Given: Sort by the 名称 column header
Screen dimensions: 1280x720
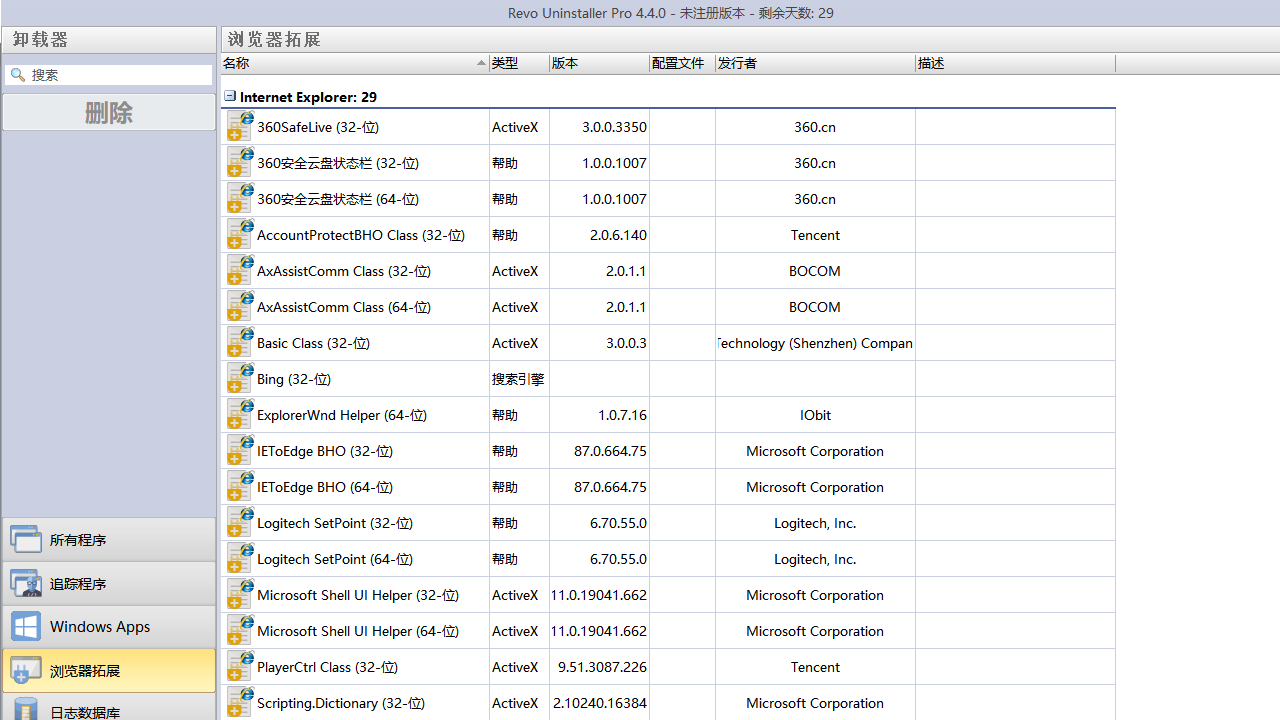Looking at the screenshot, I should (x=350, y=63).
